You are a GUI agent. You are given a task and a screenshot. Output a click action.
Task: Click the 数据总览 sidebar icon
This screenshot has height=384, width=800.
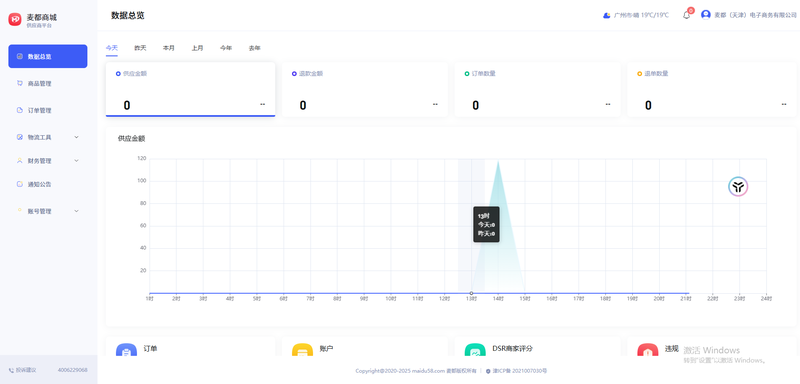tap(20, 56)
